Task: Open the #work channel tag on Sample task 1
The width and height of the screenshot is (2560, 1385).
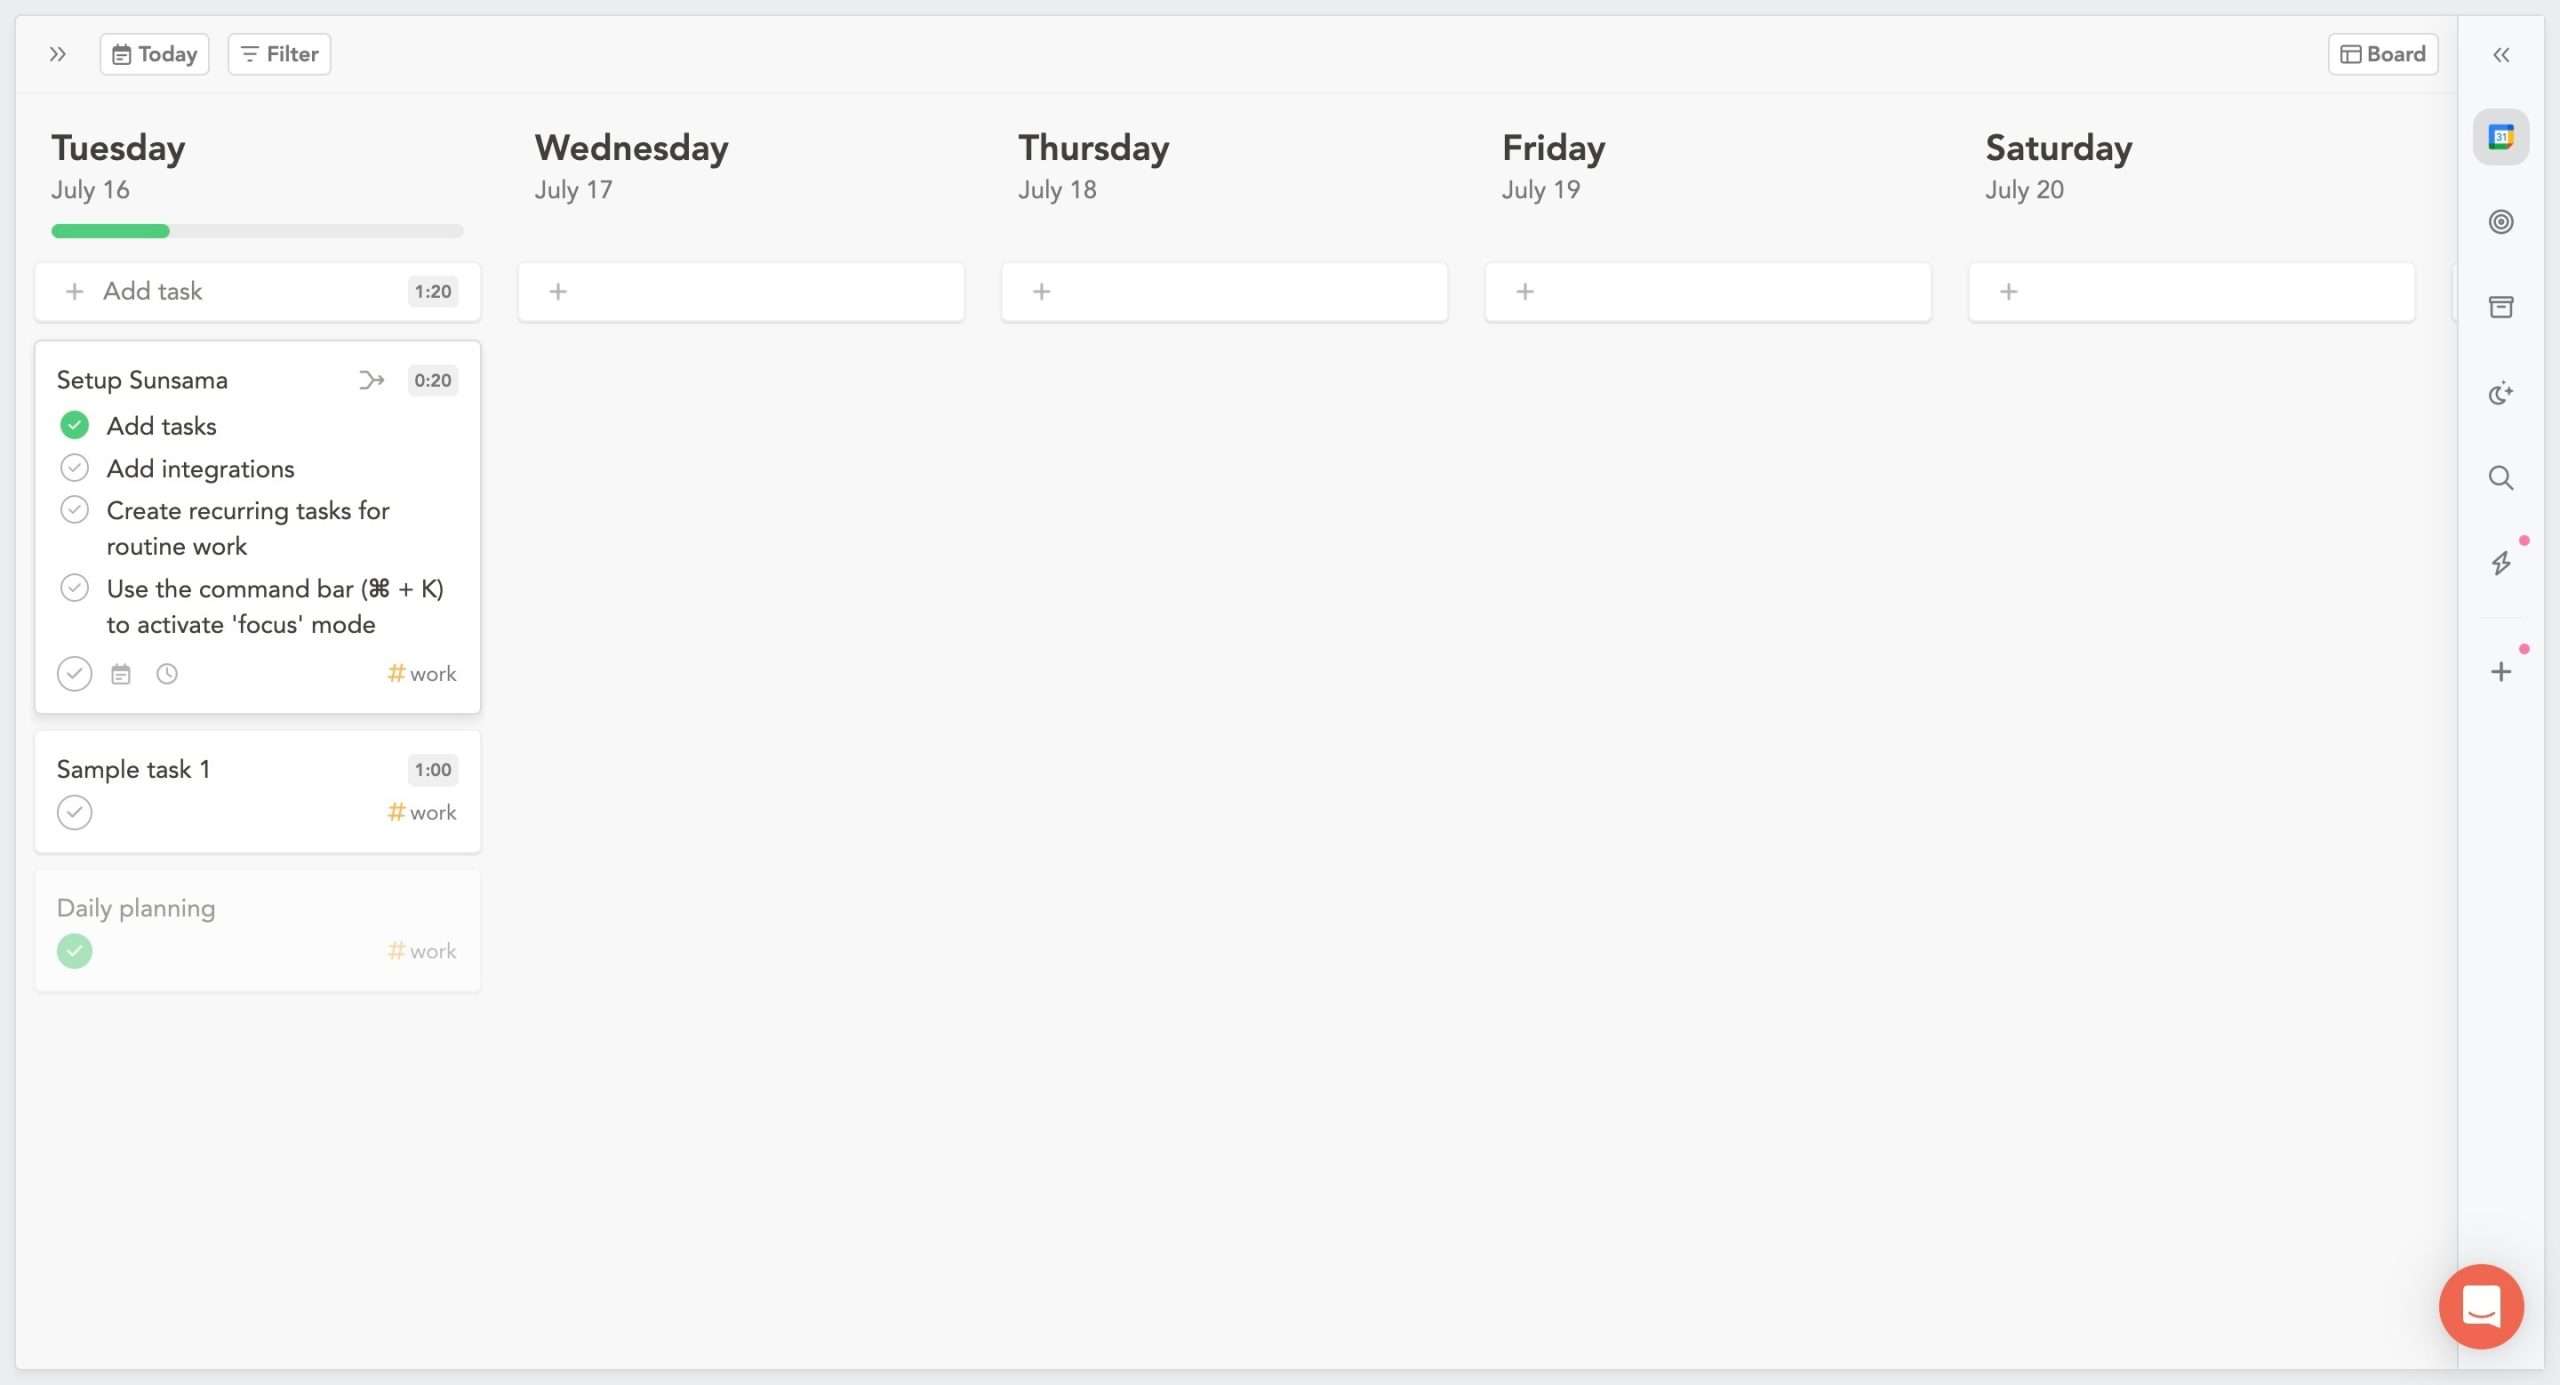Action: pos(420,811)
